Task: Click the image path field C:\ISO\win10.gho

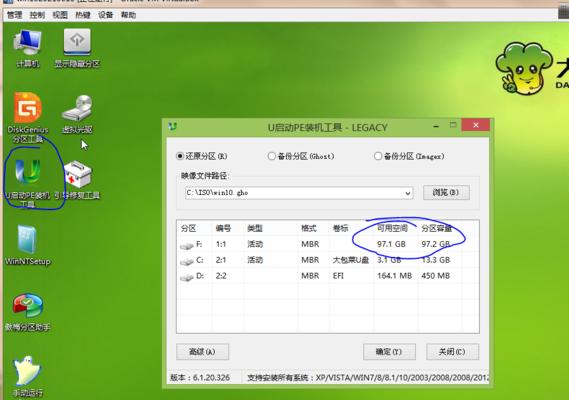Action: pos(299,193)
